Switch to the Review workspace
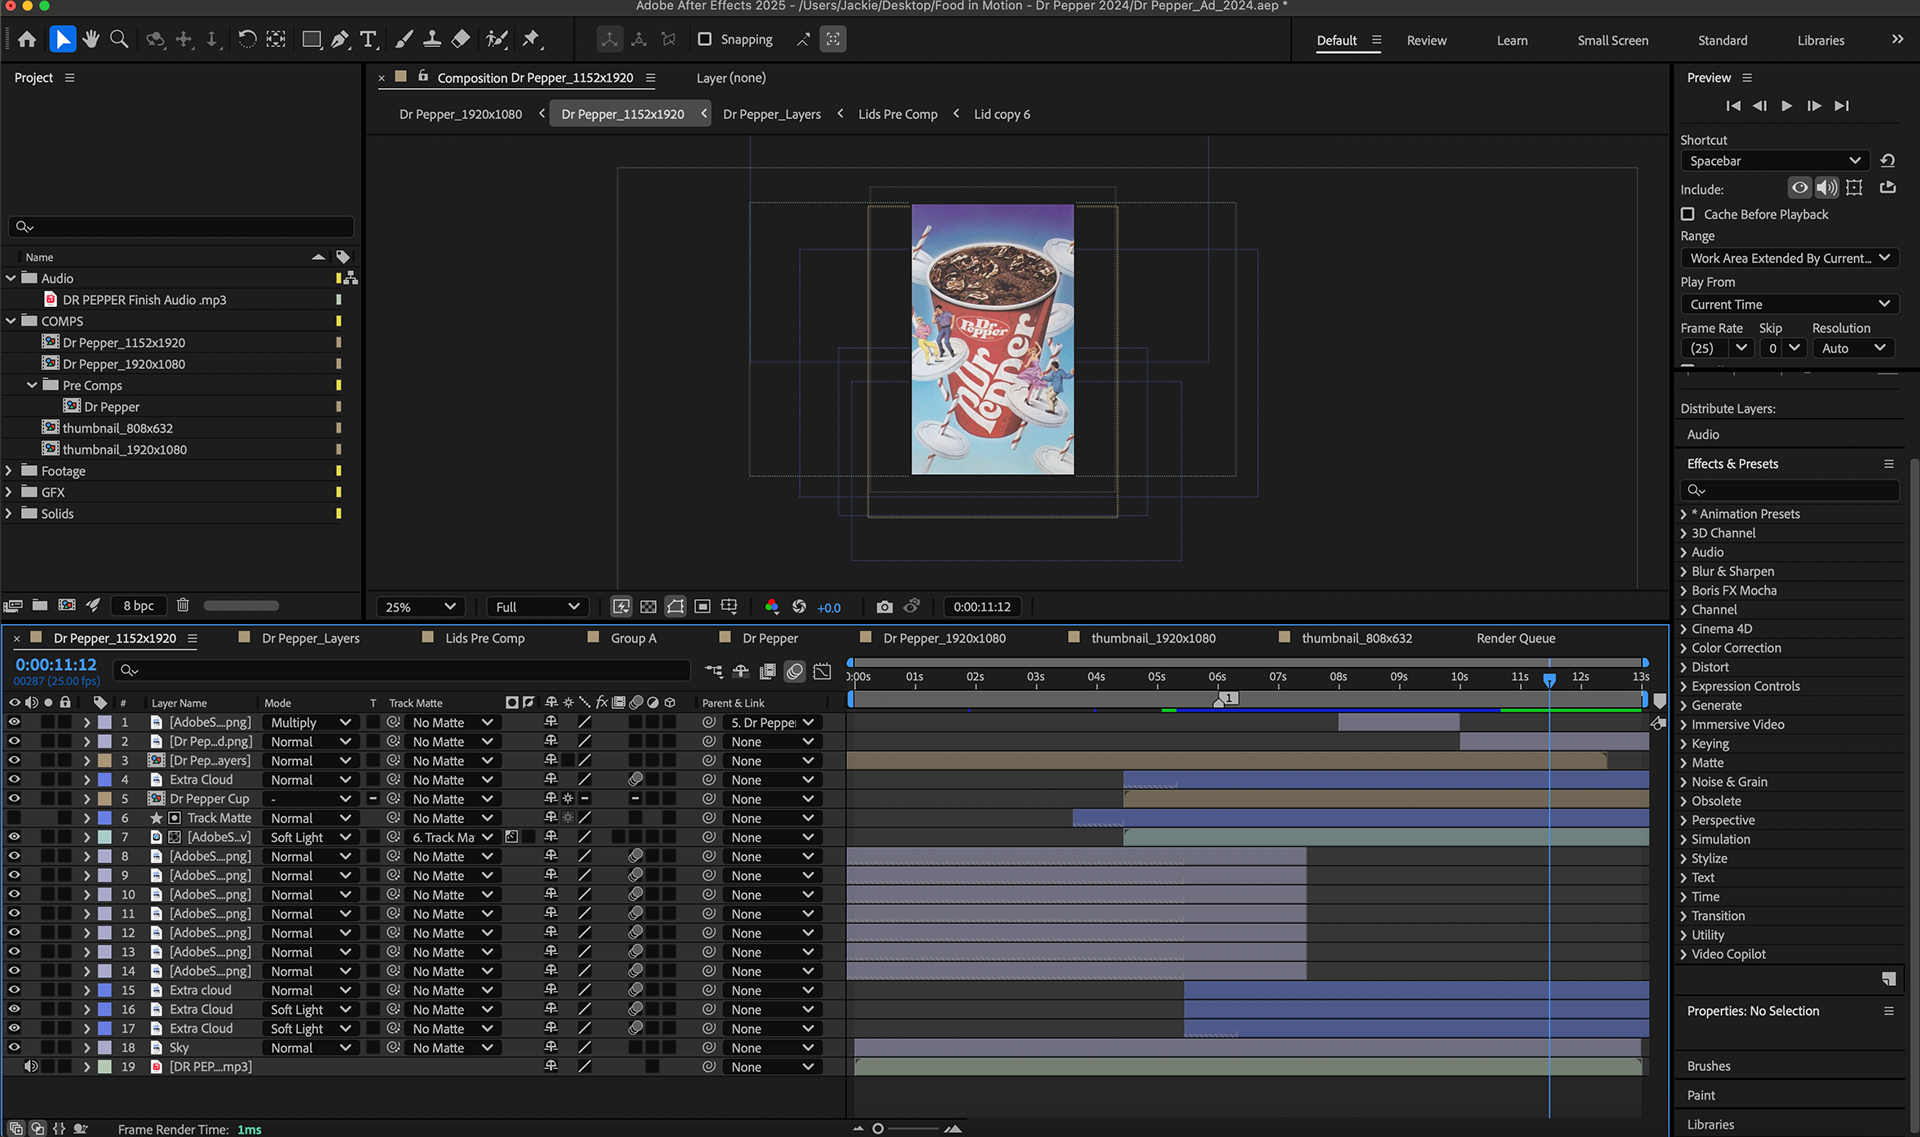Screen dimensions: 1920x1137 (x=1426, y=40)
